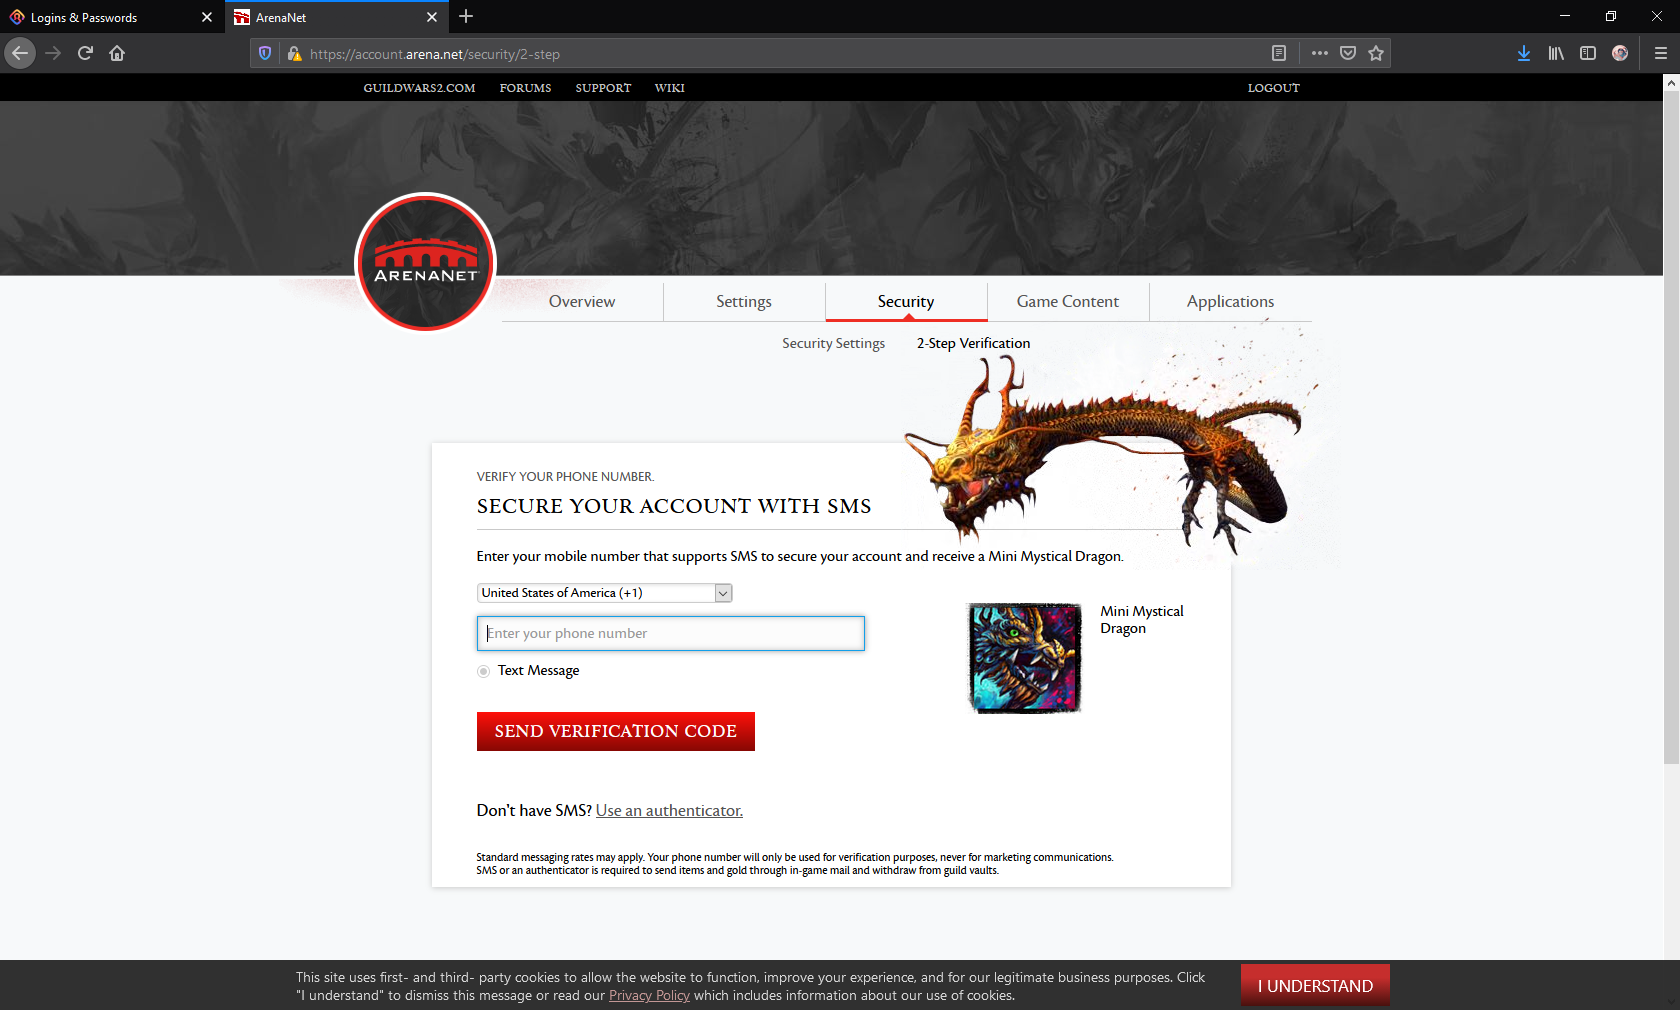Open the Privacy Policy link
Viewport: 1680px width, 1010px height.
click(x=649, y=995)
